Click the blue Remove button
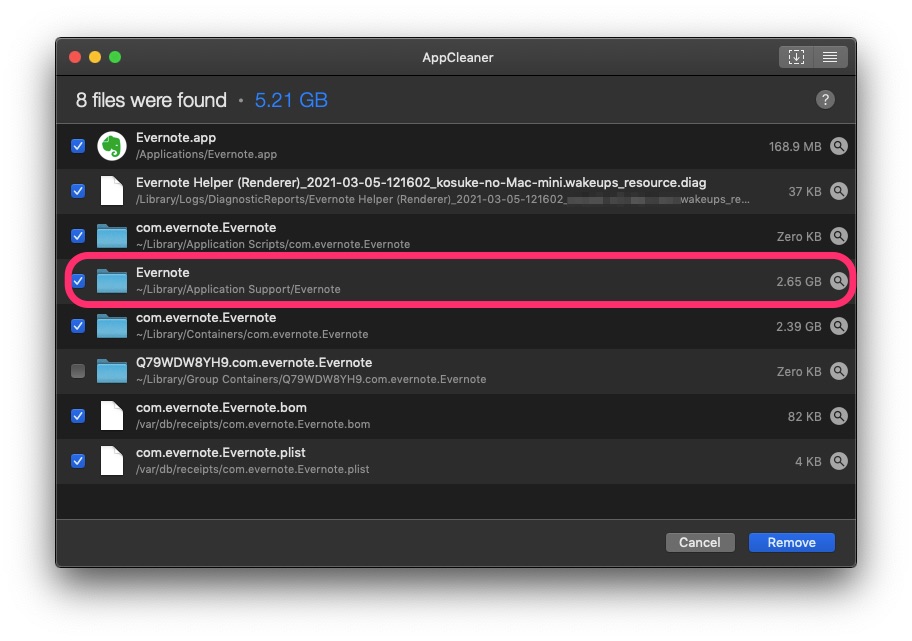The width and height of the screenshot is (912, 641). point(792,542)
